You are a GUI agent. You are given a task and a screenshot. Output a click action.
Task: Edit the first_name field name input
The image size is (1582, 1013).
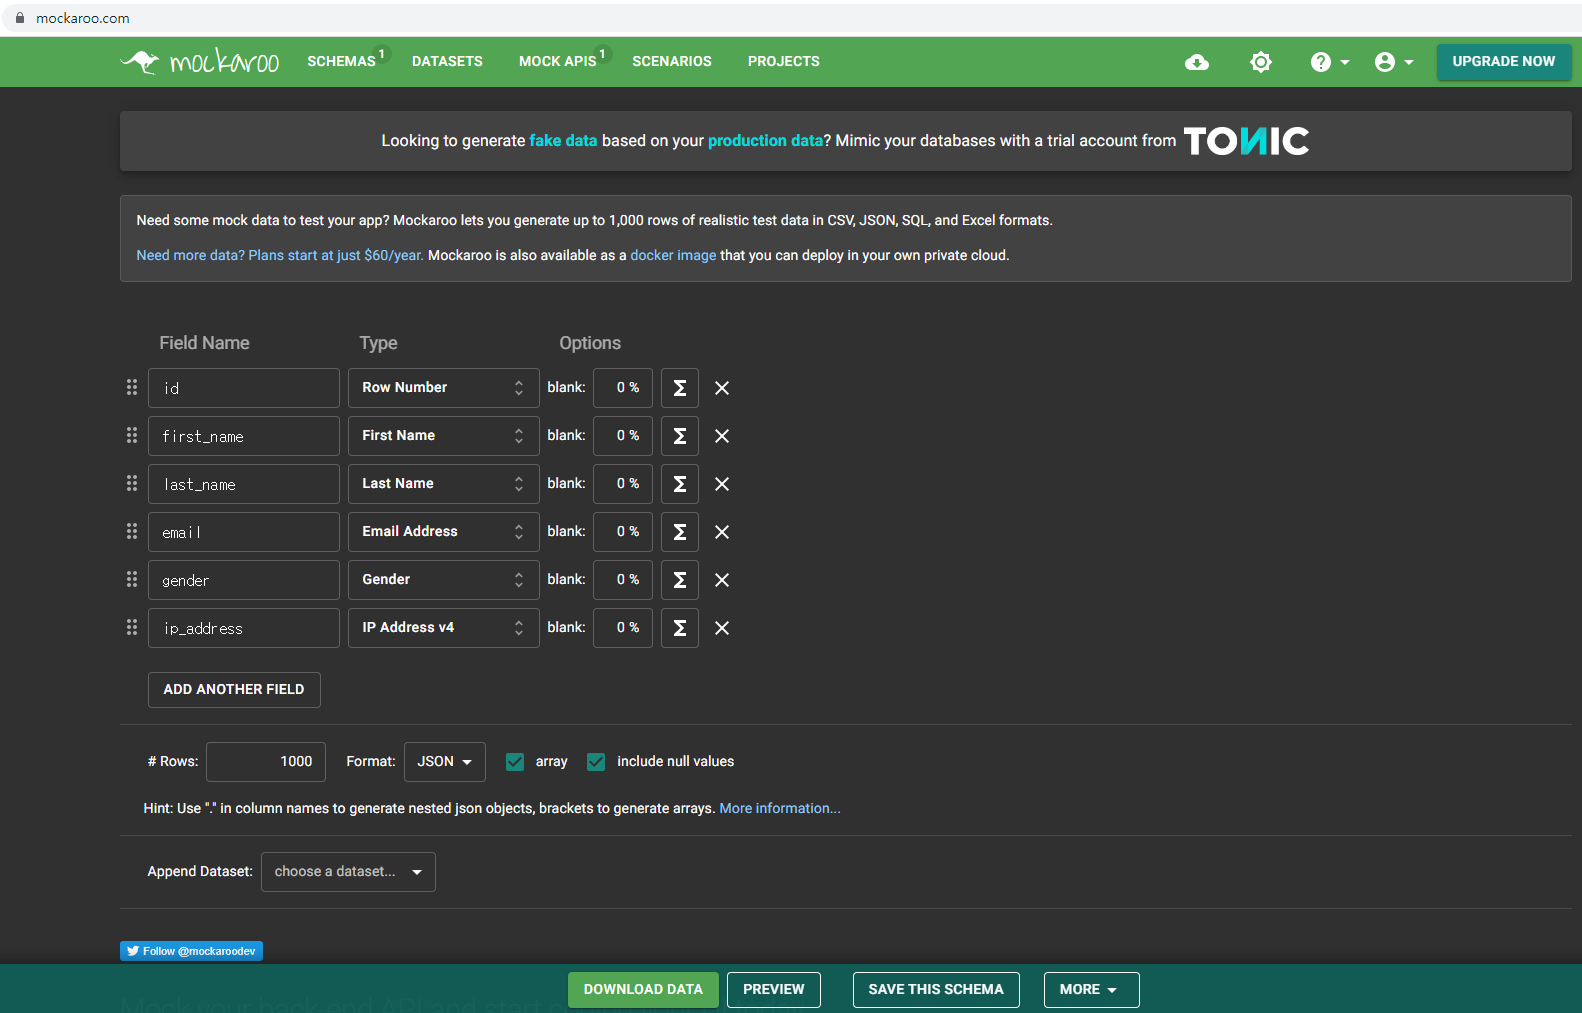[244, 436]
